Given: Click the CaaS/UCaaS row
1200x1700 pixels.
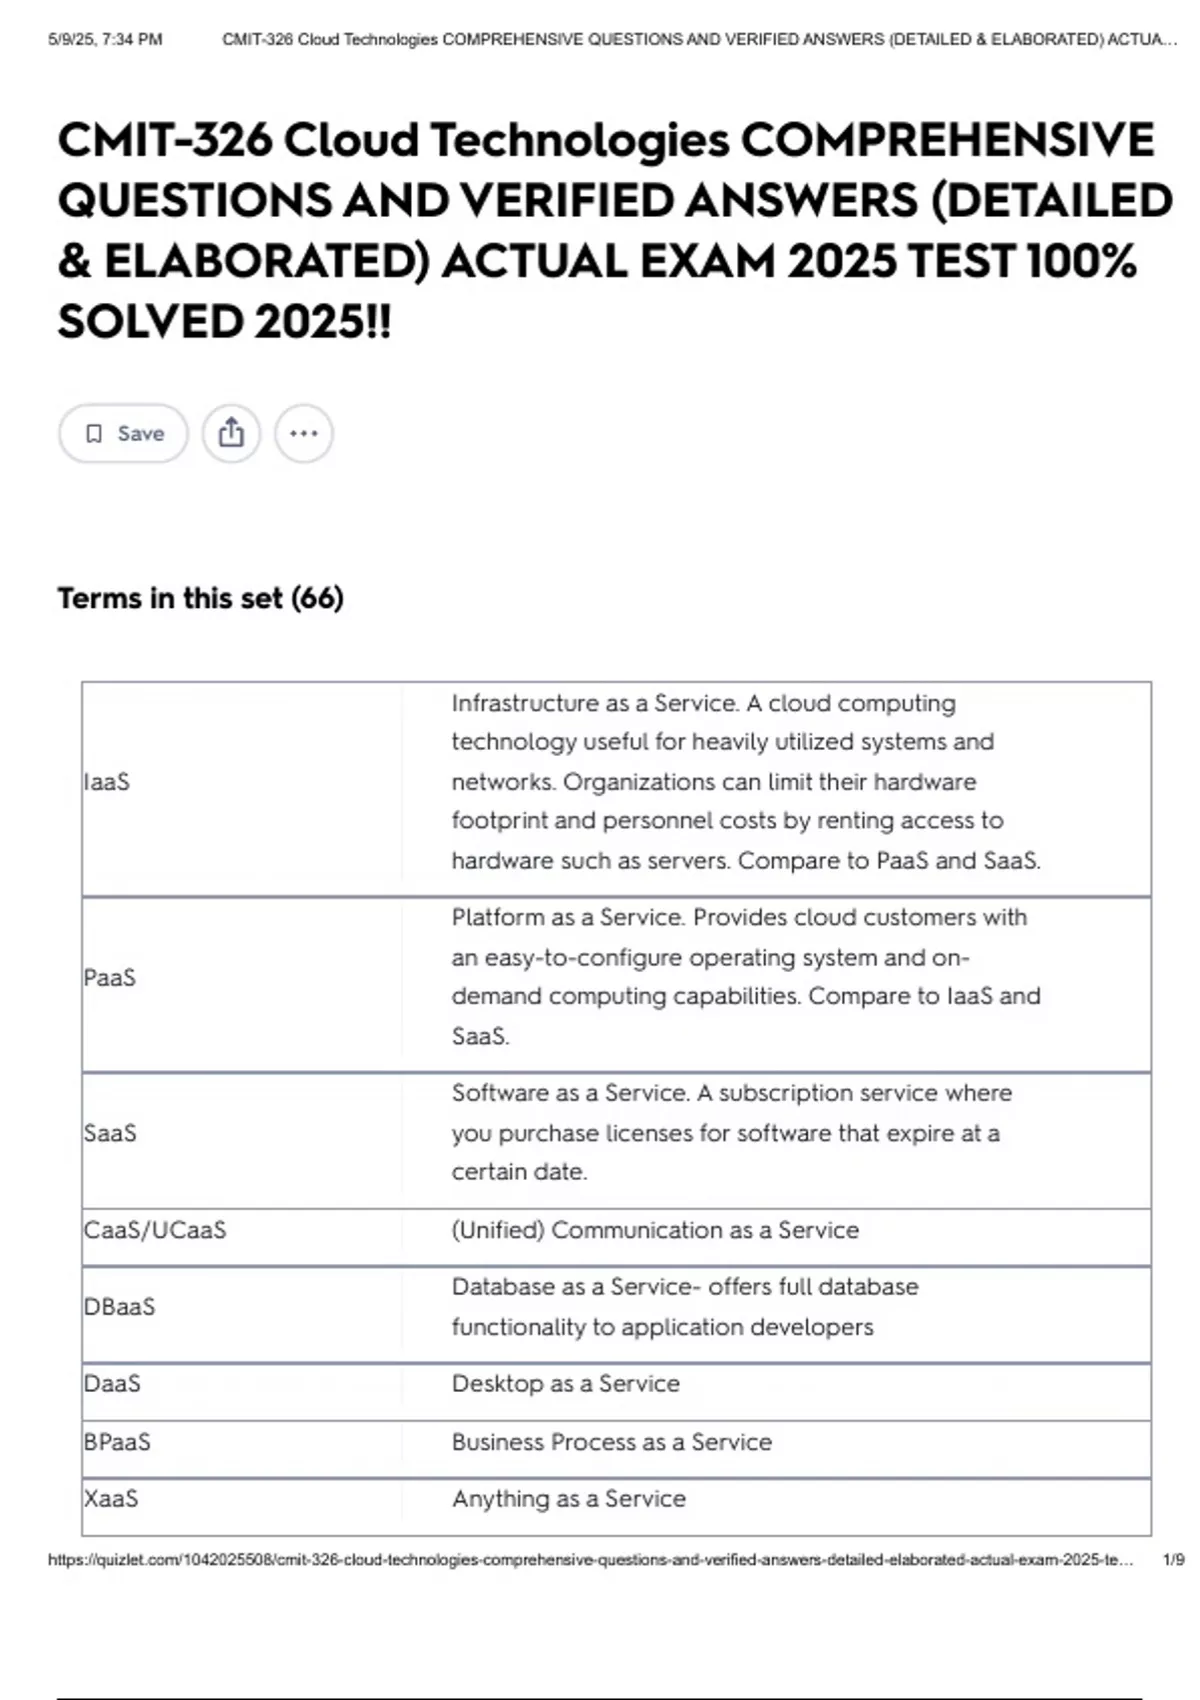Looking at the screenshot, I should click(155, 1231).
